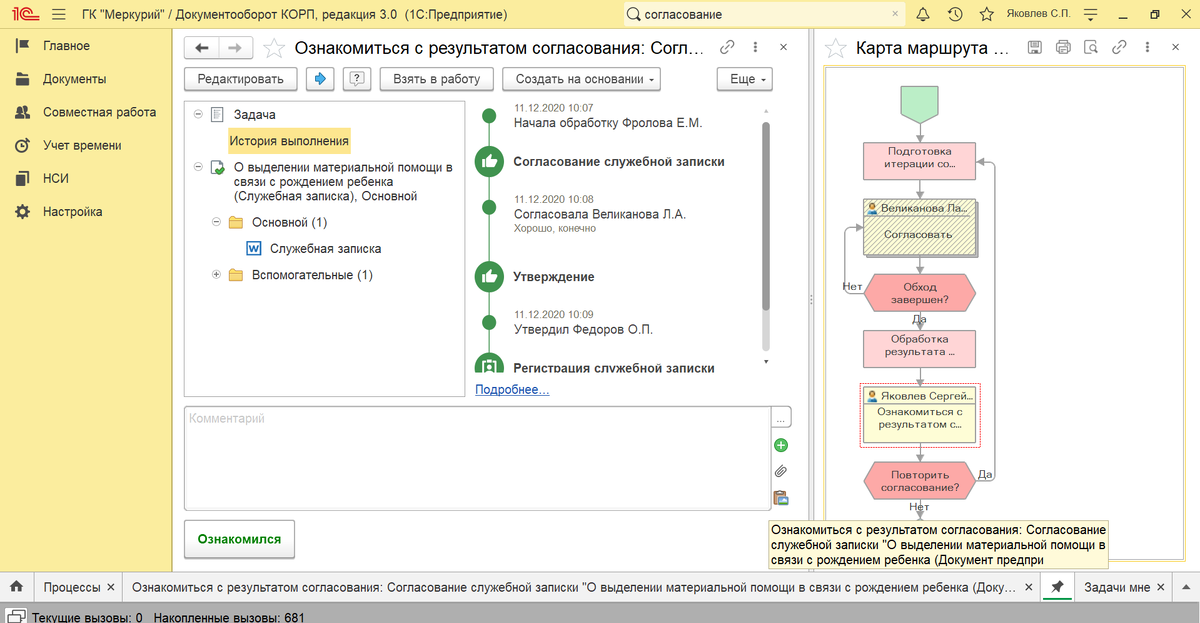Get link to the route map
The image size is (1200, 623).
[1120, 47]
